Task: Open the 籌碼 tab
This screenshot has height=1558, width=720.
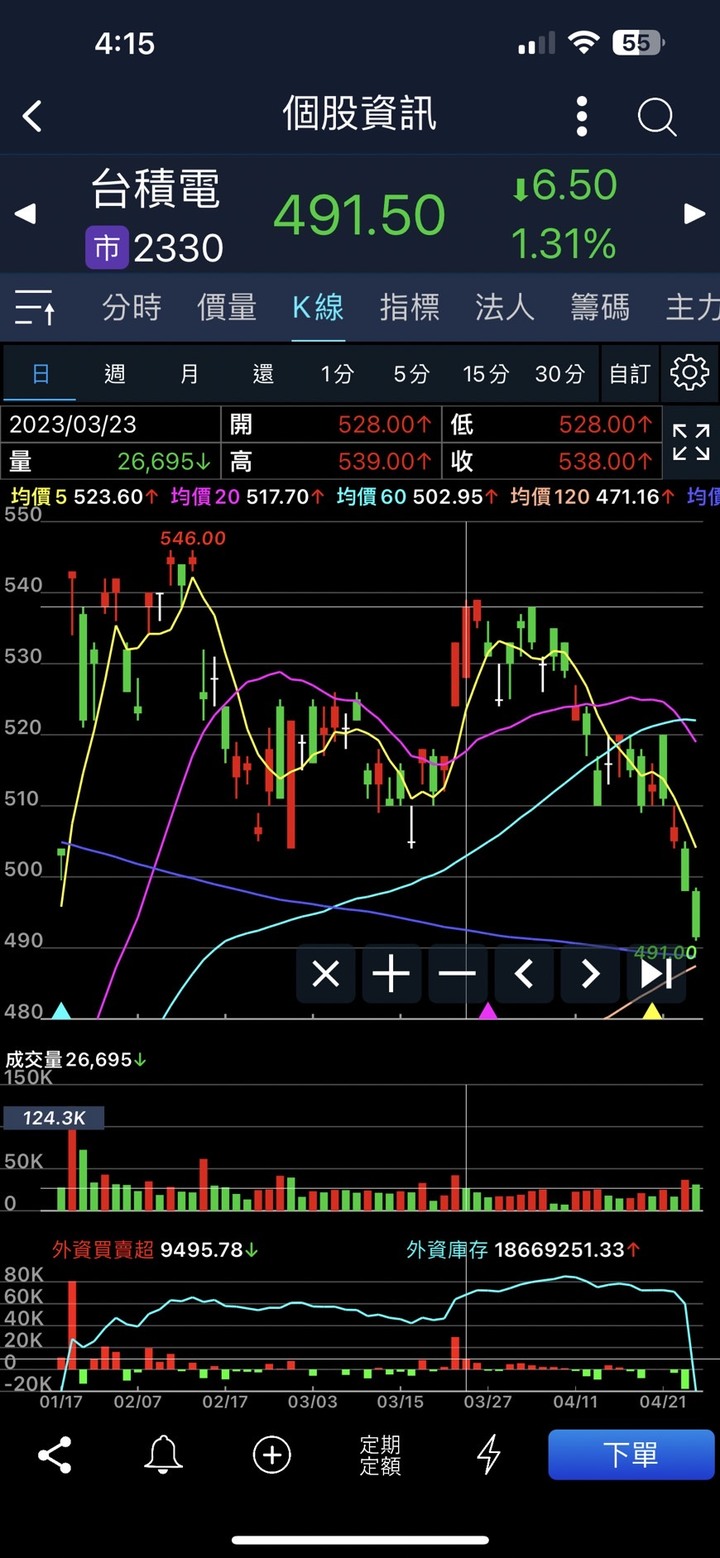Action: click(x=600, y=307)
